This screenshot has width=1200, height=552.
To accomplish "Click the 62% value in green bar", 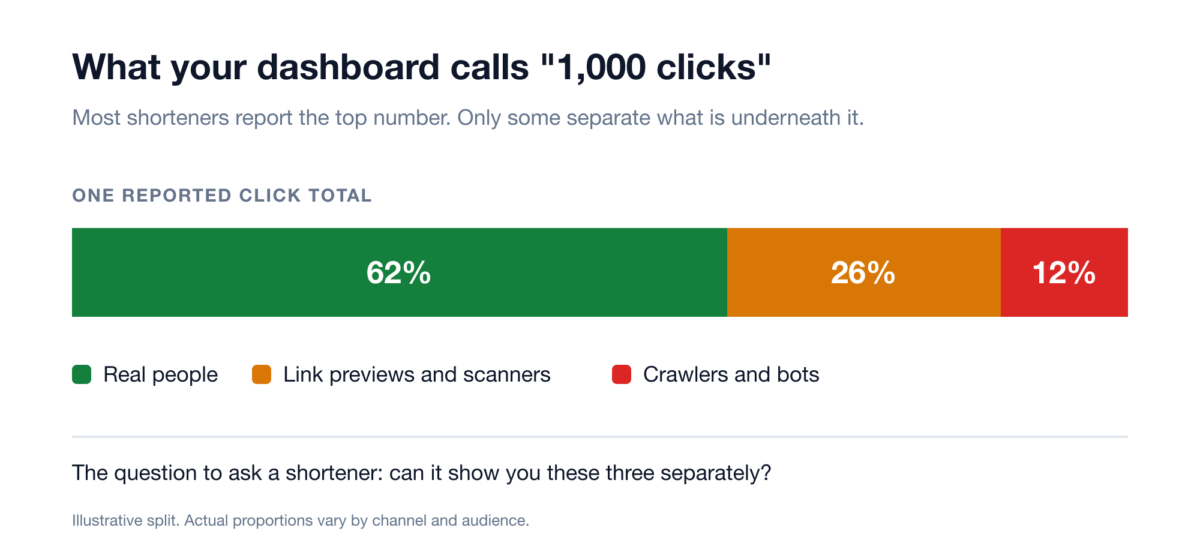I will point(399,273).
